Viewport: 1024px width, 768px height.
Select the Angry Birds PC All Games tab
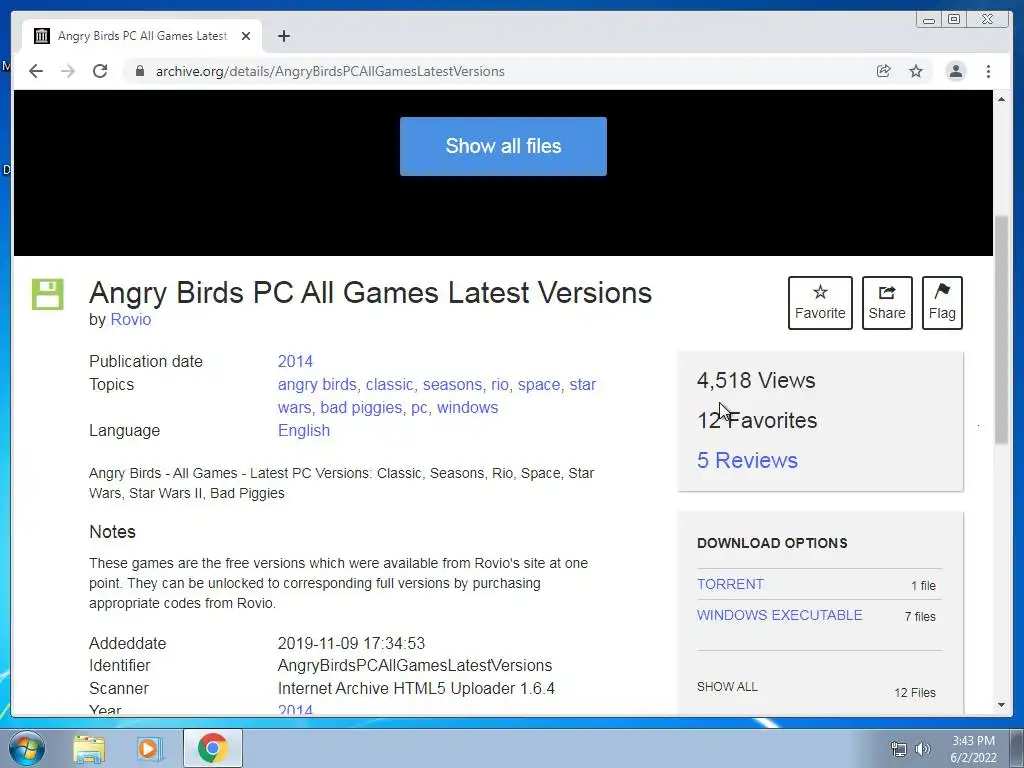[x=142, y=36]
